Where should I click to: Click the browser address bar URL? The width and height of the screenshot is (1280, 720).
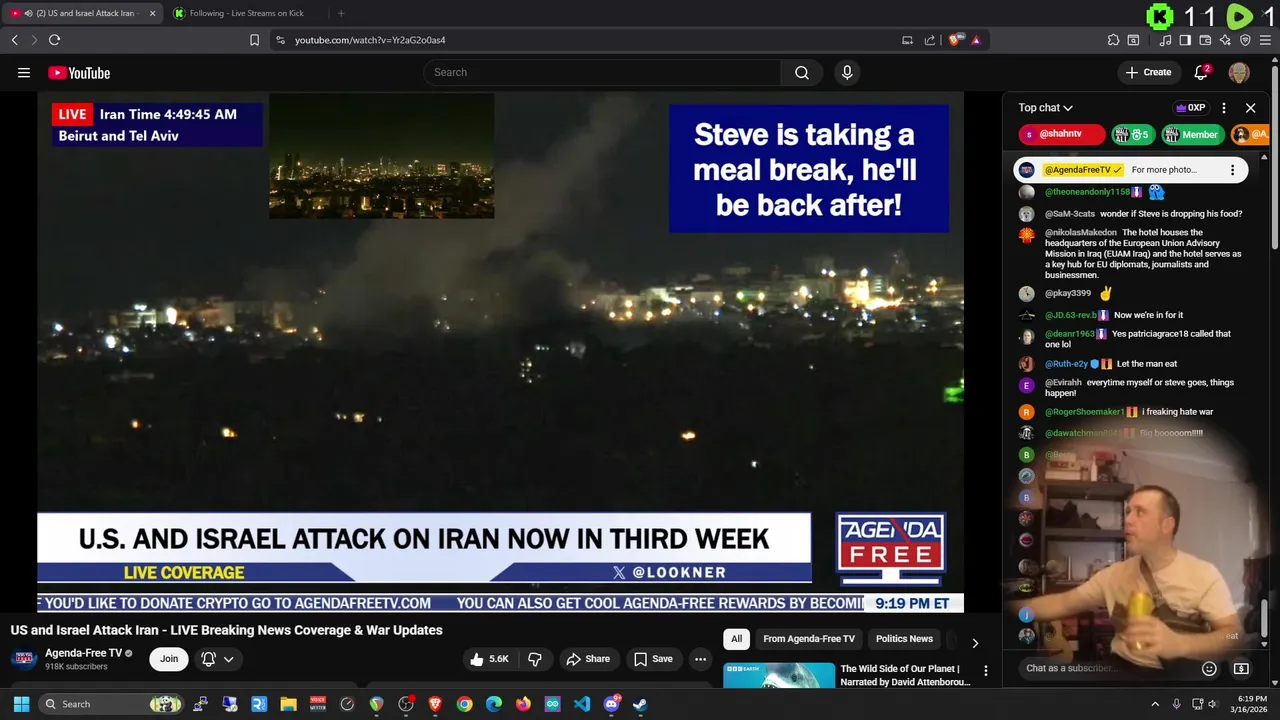click(369, 40)
